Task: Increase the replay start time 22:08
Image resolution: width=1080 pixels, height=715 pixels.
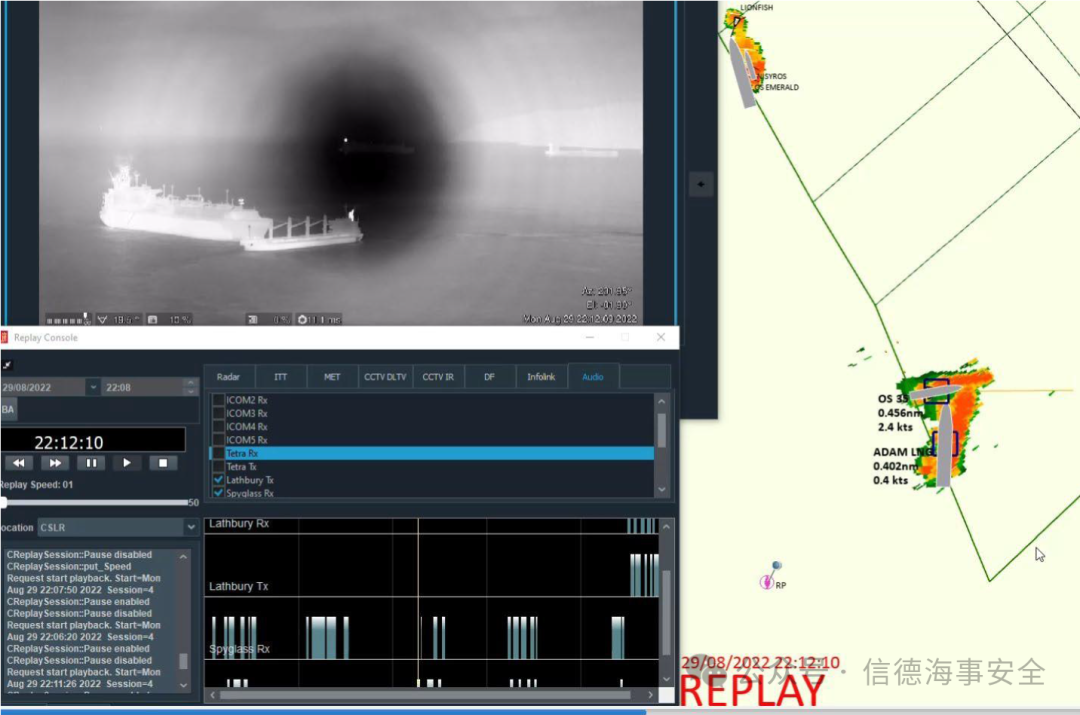Action: coord(191,382)
